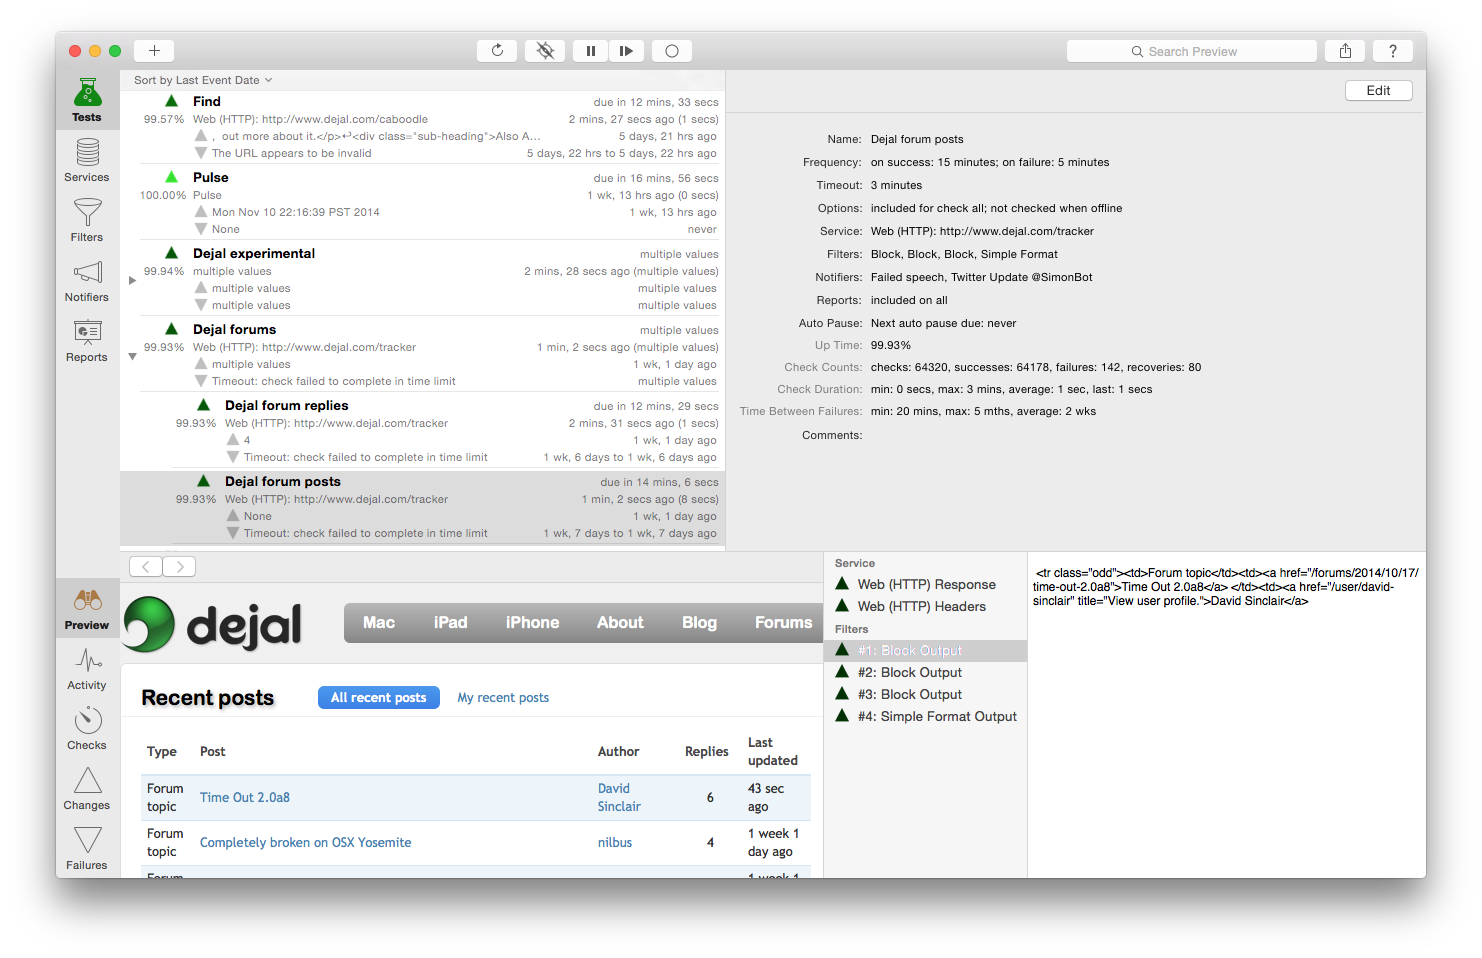Click the Replies column header
The height and width of the screenshot is (958, 1482).
pyautogui.click(x=706, y=751)
